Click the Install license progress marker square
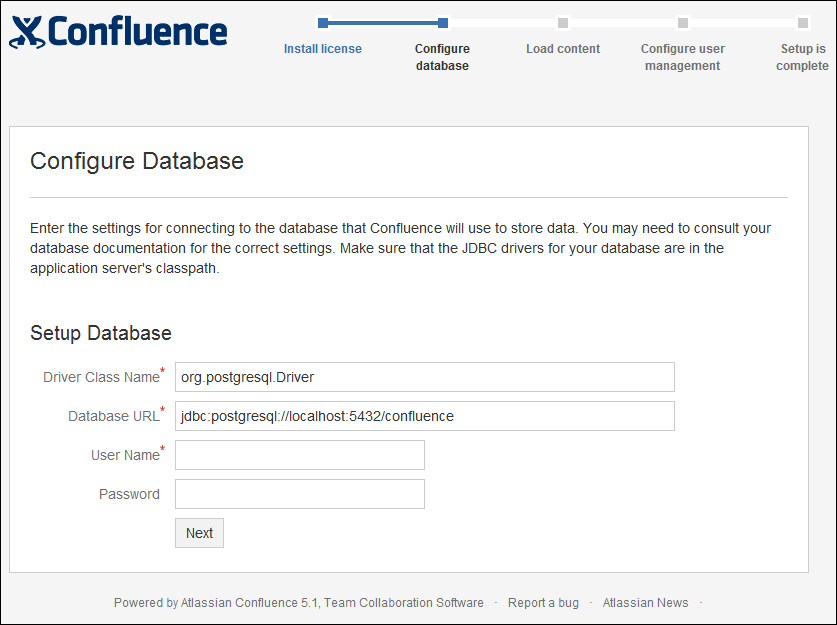Viewport: 837px width, 625px height. coord(322,22)
